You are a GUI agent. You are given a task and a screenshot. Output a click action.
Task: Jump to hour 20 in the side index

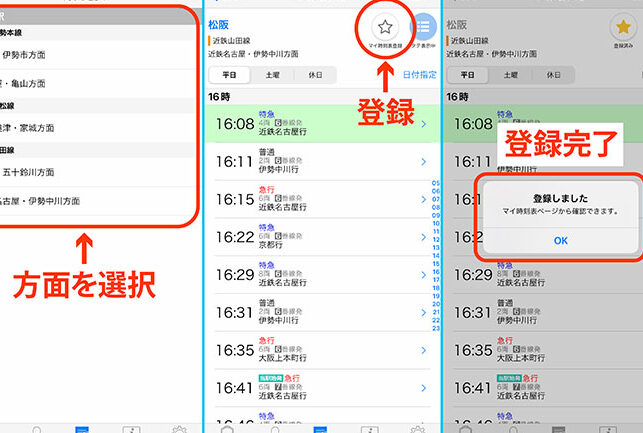tap(436, 304)
